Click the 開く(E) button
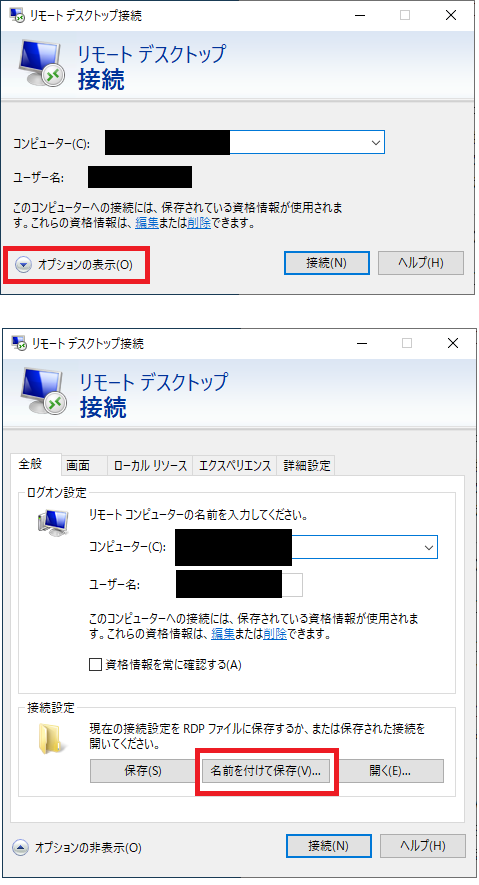Screen dimensions: 479x885 [x=390, y=771]
